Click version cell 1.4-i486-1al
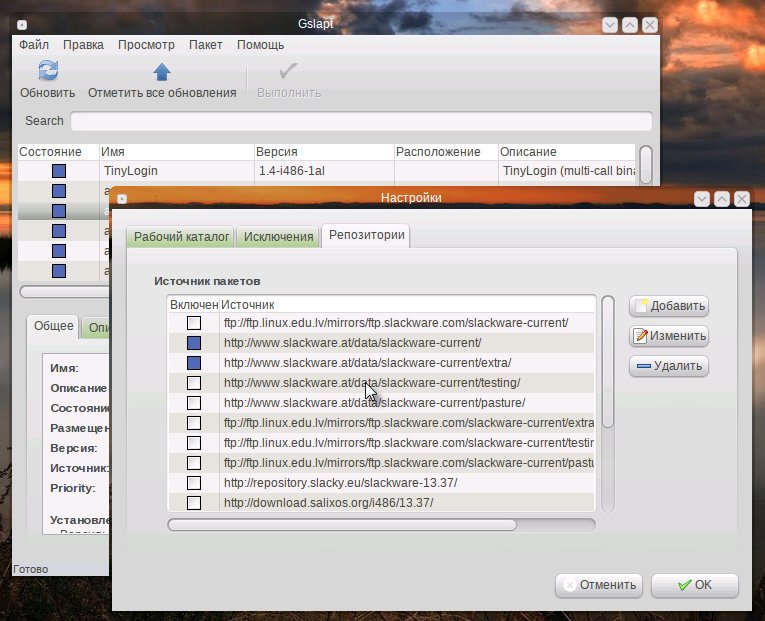Viewport: 765px width, 621px height. pos(291,171)
